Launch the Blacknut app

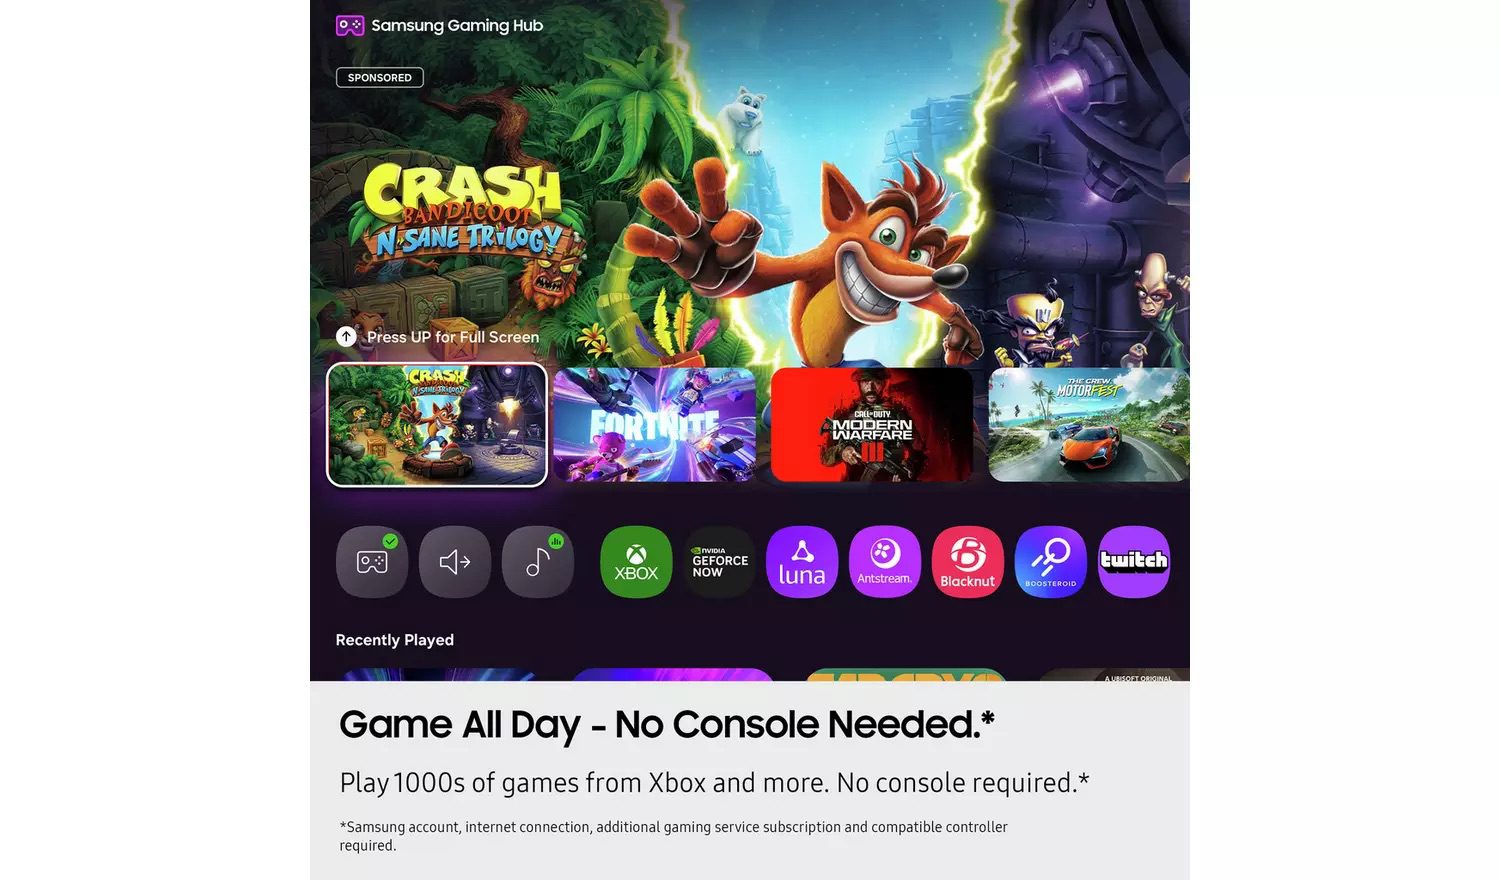click(968, 562)
